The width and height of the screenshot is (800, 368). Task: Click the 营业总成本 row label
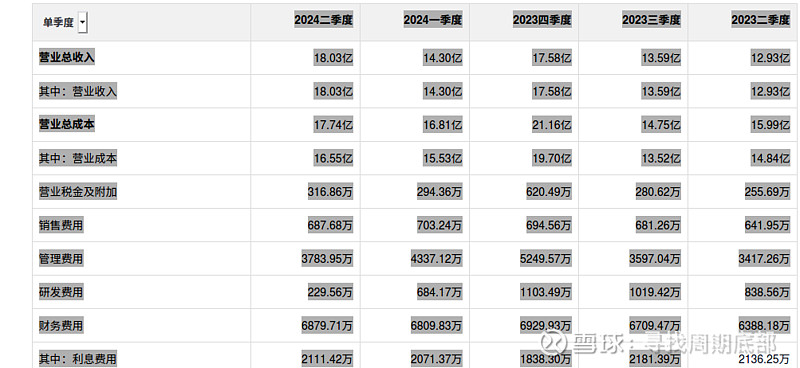click(x=67, y=124)
